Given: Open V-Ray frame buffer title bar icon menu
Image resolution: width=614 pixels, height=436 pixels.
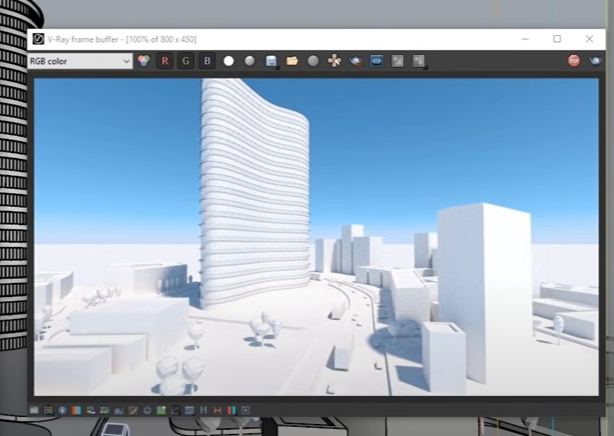Looking at the screenshot, I should [38, 39].
